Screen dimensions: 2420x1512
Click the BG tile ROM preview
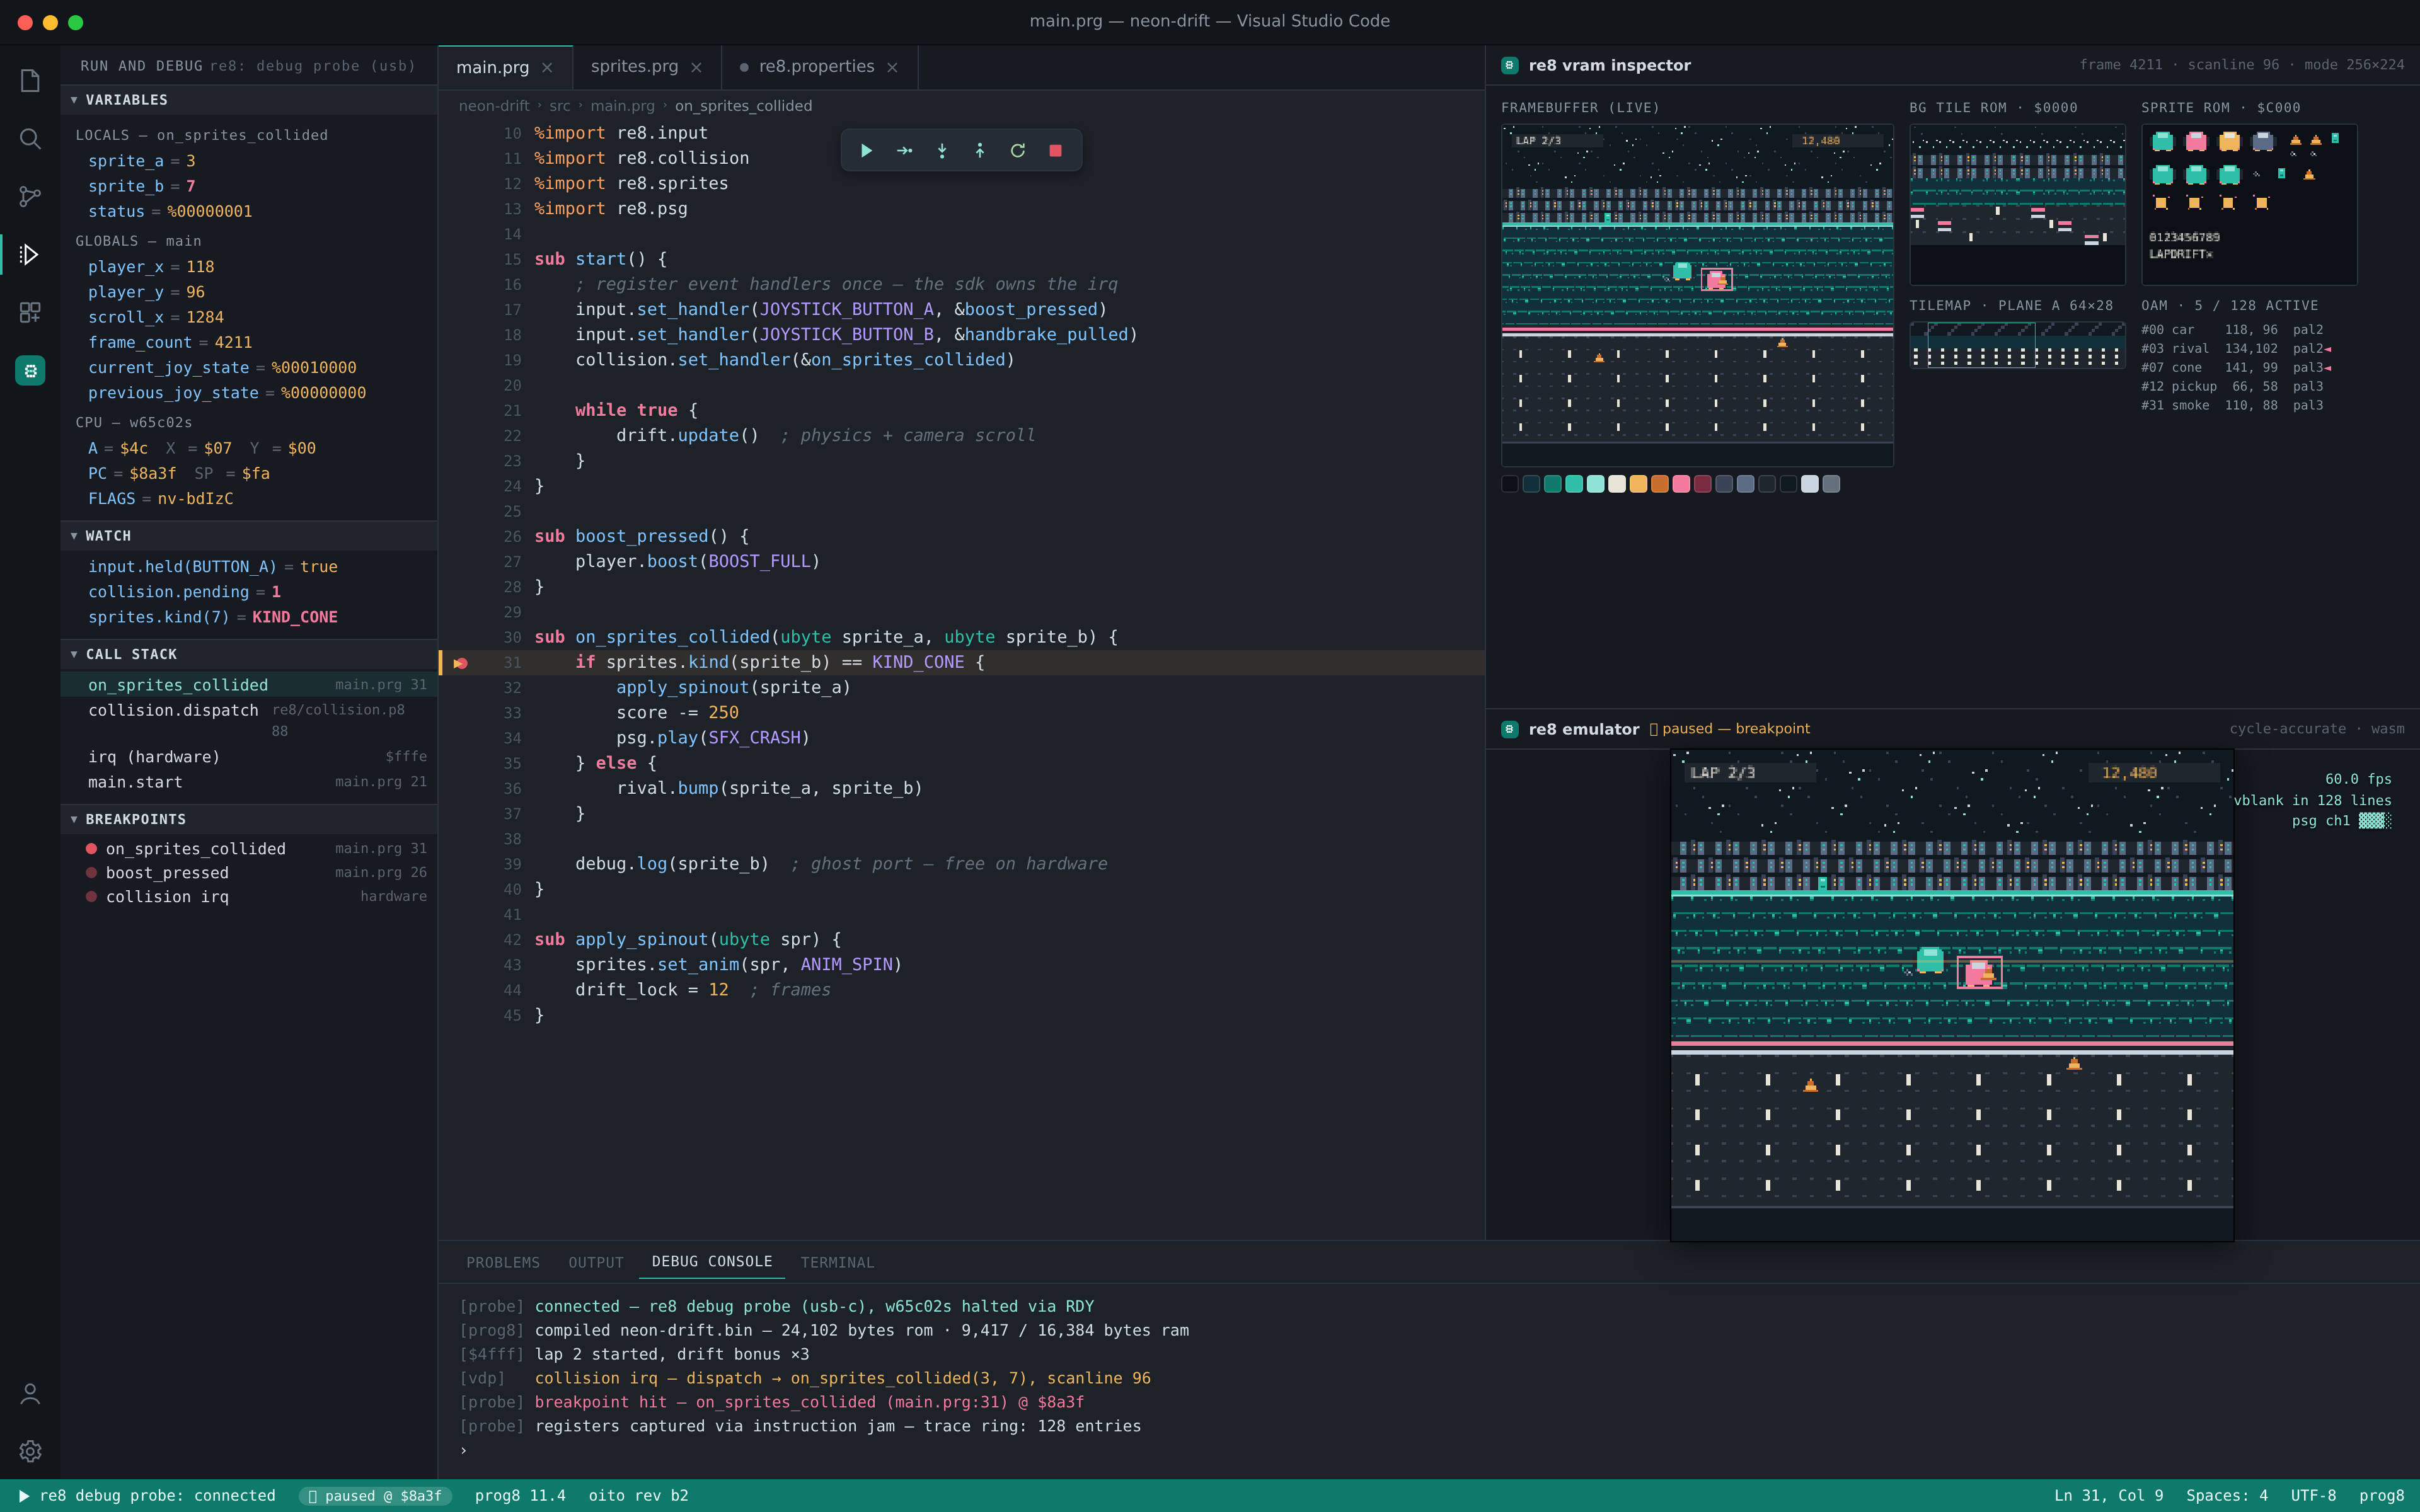pyautogui.click(x=2017, y=205)
